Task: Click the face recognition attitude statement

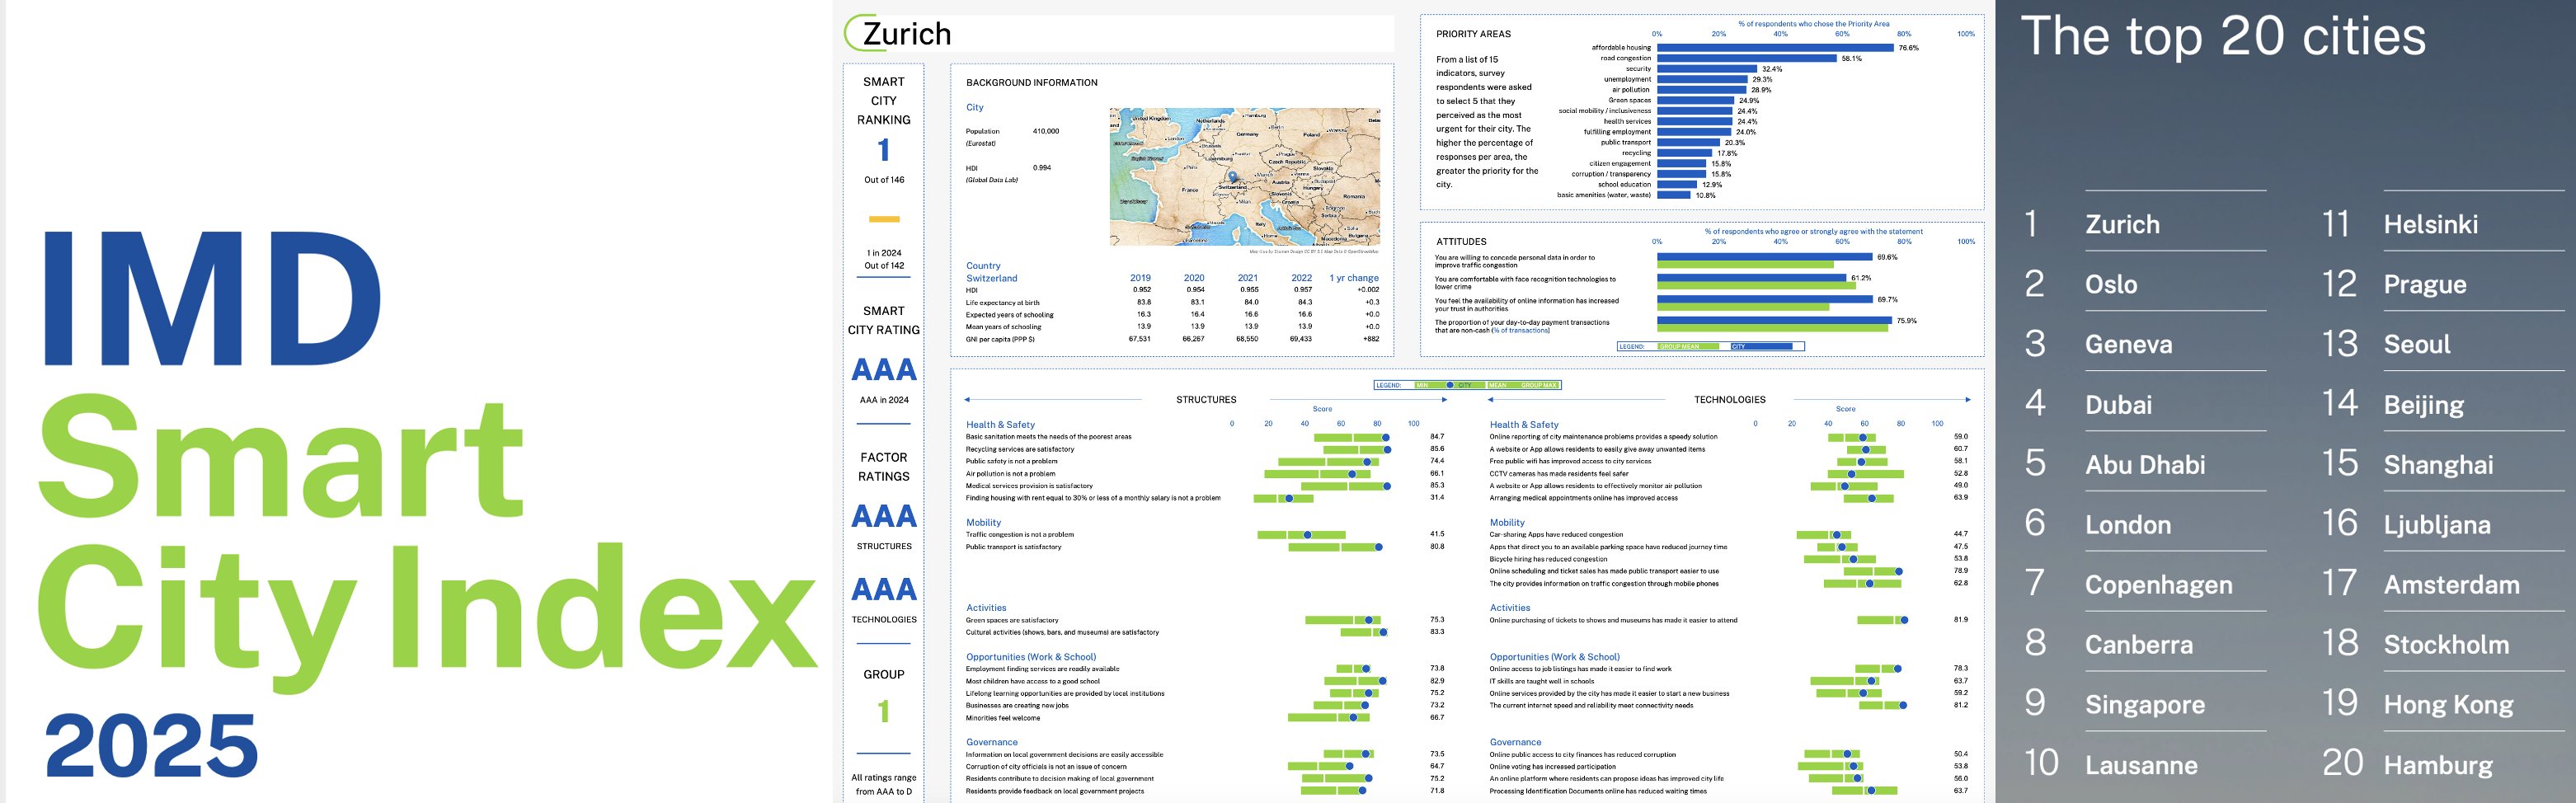Action: click(x=1525, y=283)
